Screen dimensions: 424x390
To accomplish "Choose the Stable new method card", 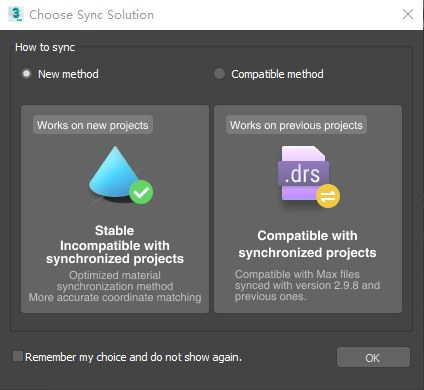I will pyautogui.click(x=115, y=209).
